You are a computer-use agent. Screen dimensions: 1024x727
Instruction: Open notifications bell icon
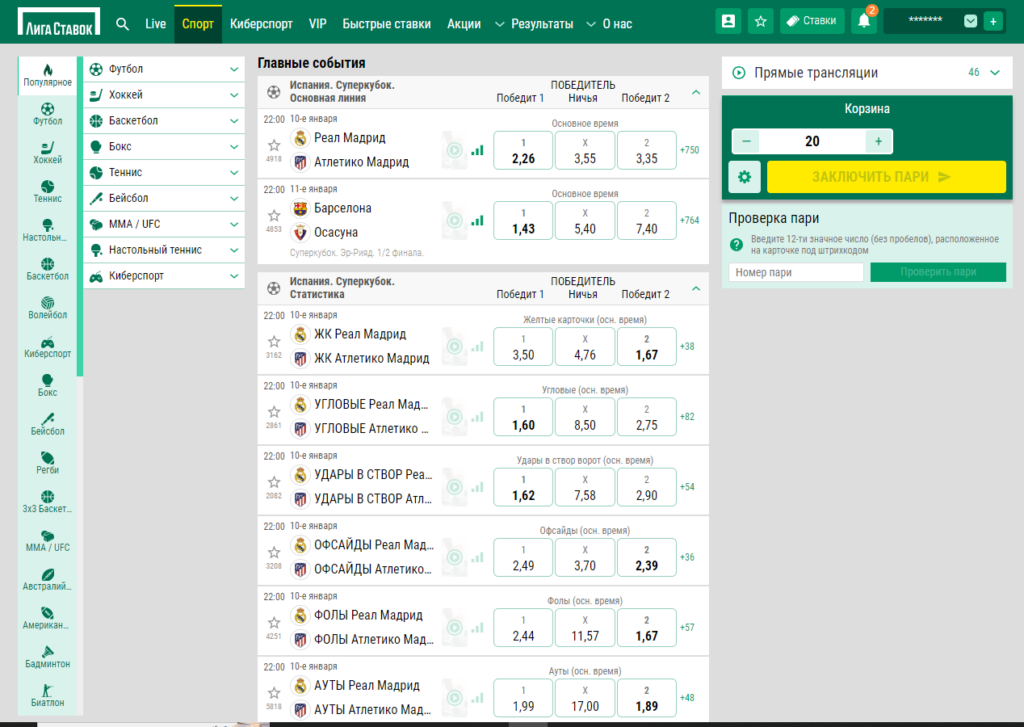pos(863,22)
